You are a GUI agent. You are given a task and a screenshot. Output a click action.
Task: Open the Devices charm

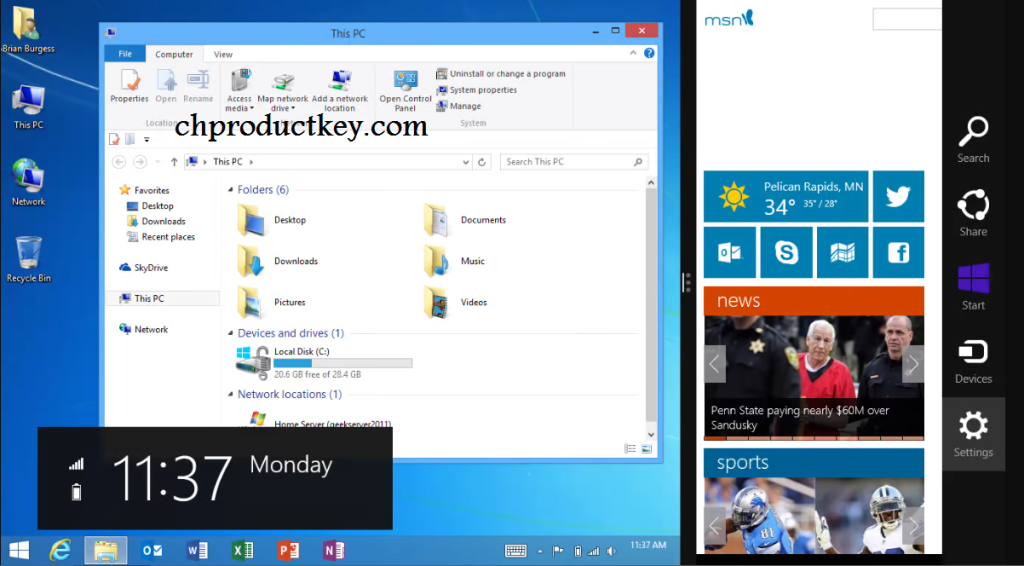coord(973,360)
